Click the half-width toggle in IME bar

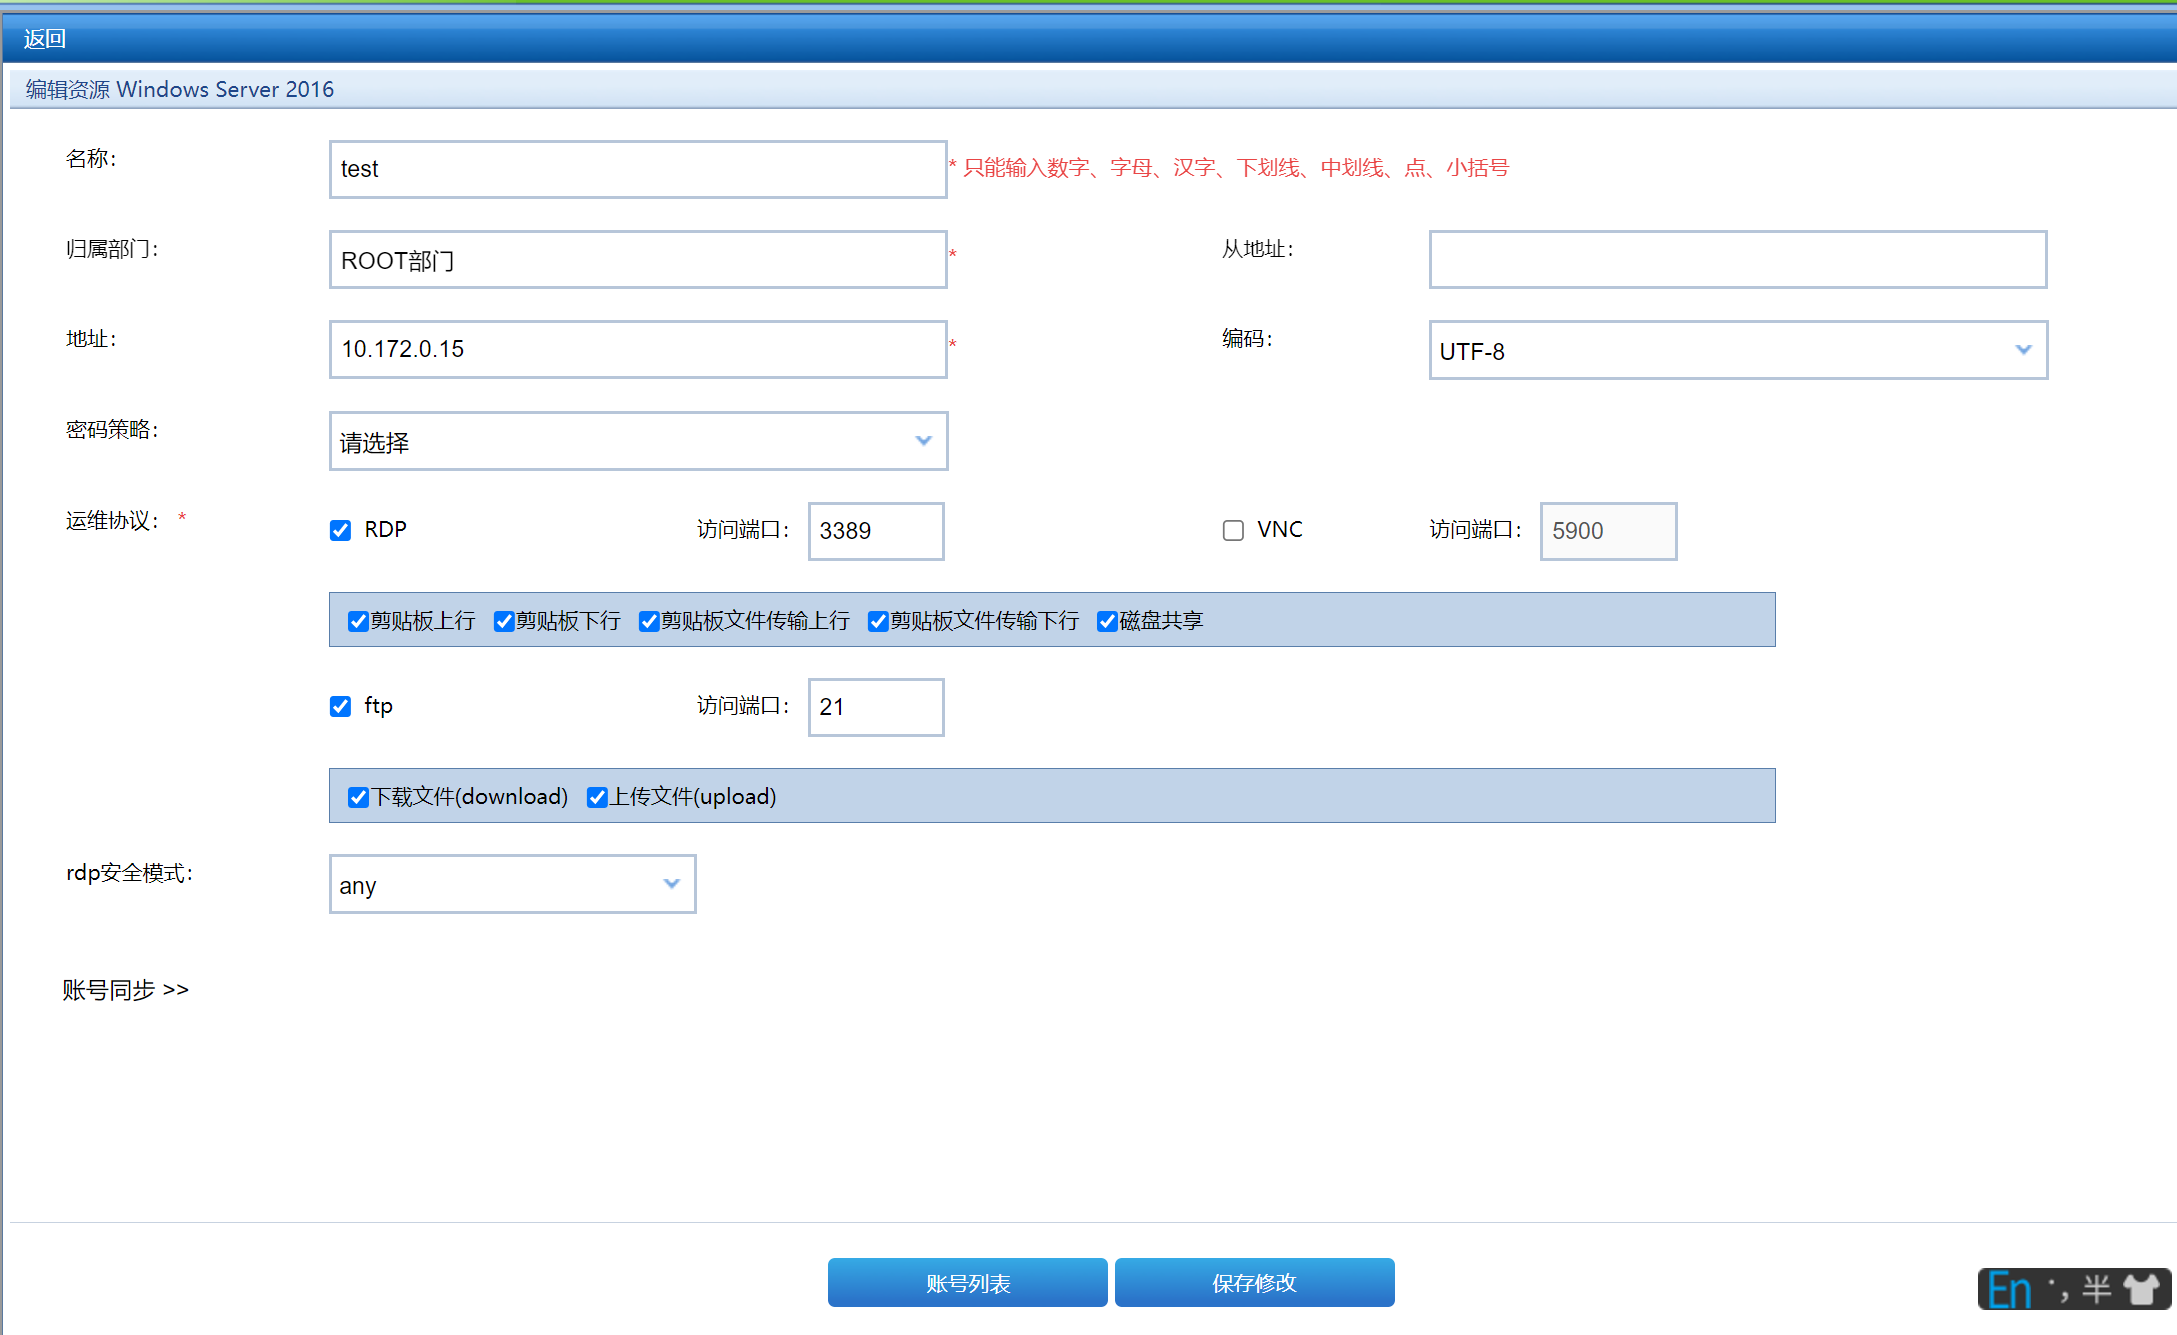2096,1289
